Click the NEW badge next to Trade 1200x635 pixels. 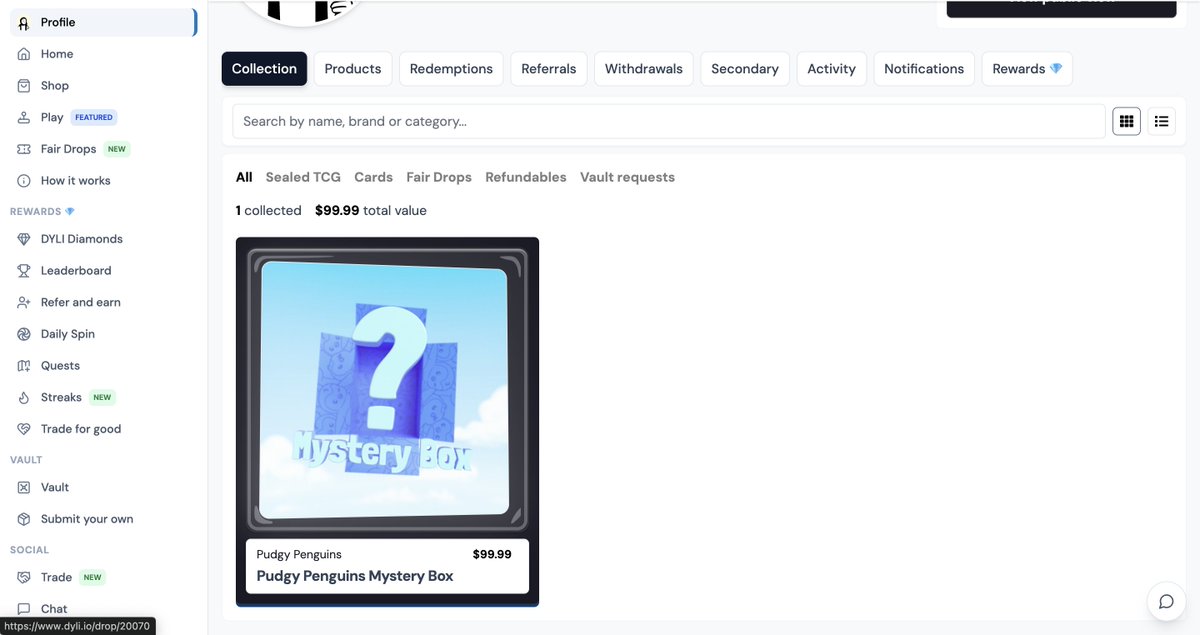click(x=93, y=577)
